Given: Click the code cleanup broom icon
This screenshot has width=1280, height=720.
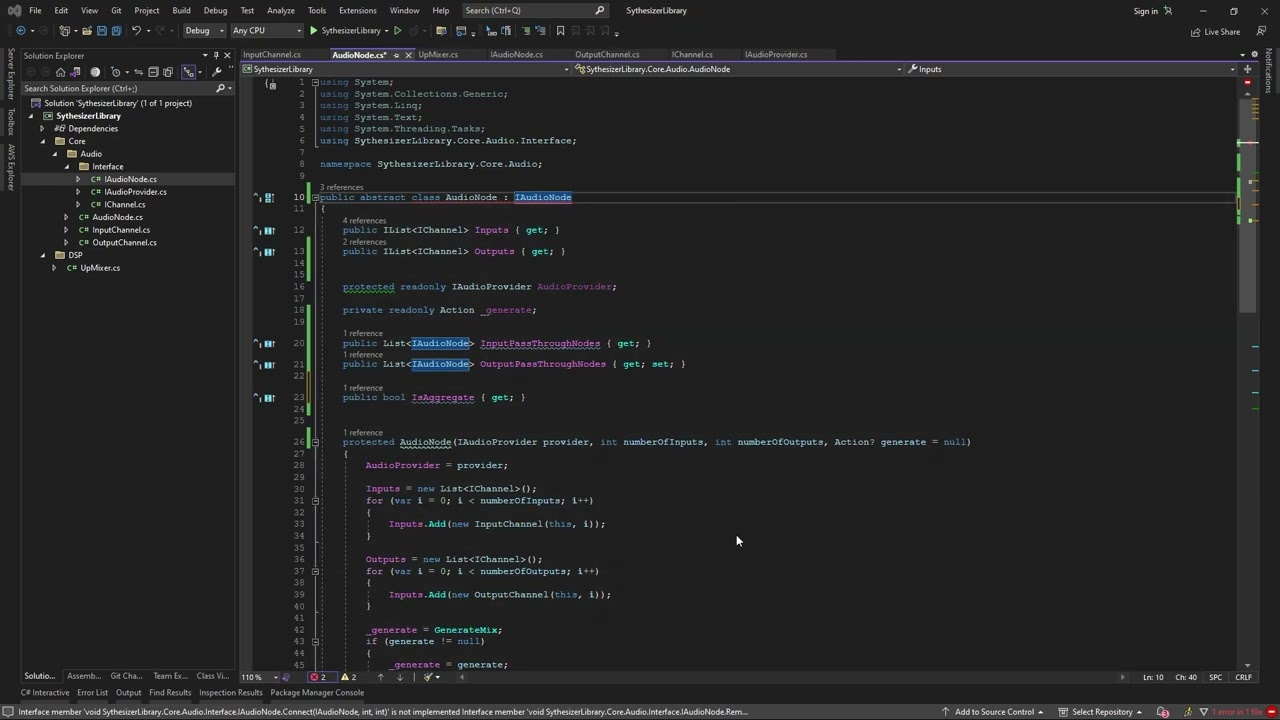Looking at the screenshot, I should pyautogui.click(x=428, y=677).
